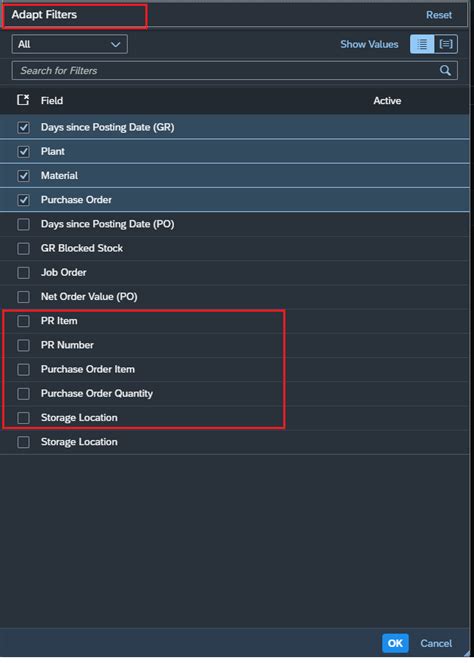Click the search magnifier icon

445,71
